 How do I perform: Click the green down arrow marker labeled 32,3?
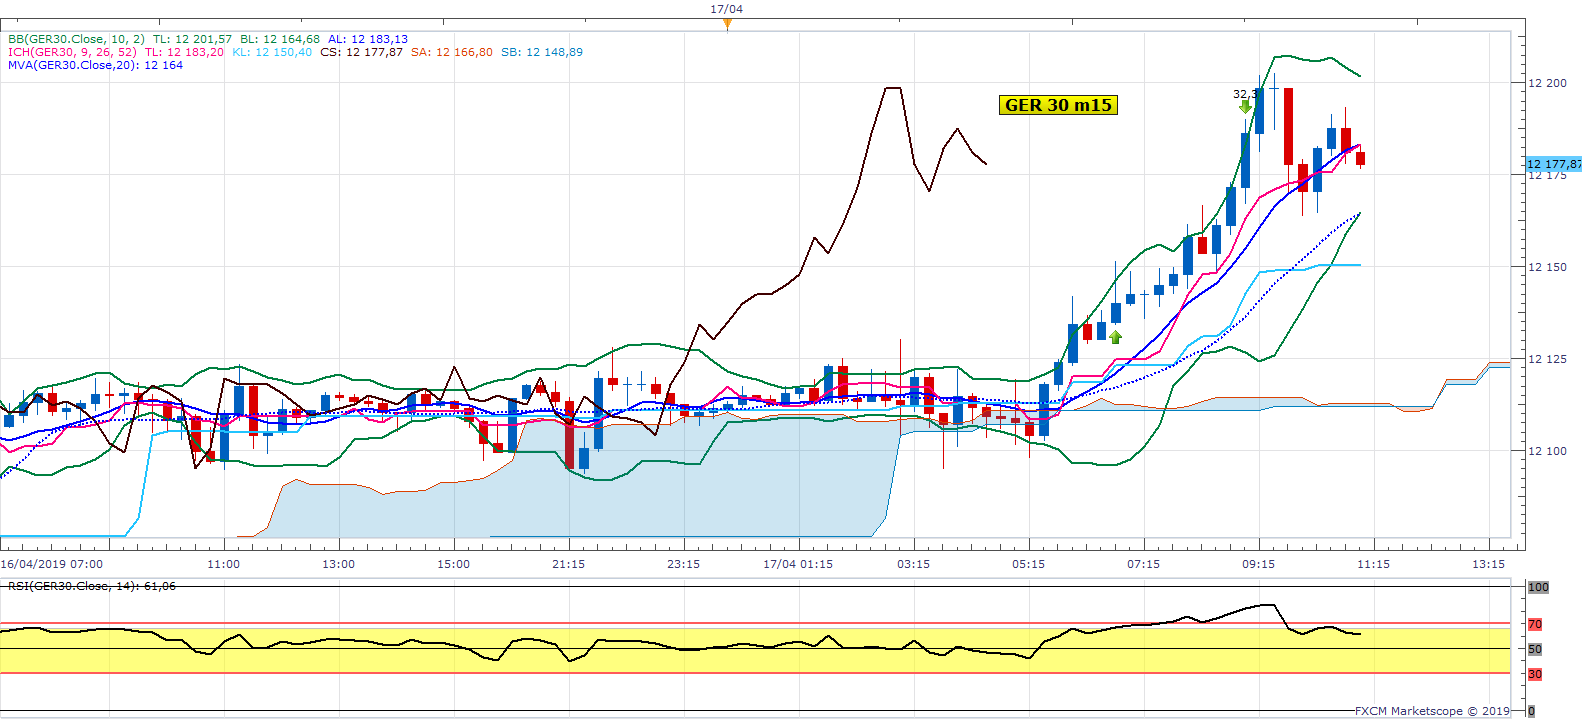click(x=1245, y=106)
